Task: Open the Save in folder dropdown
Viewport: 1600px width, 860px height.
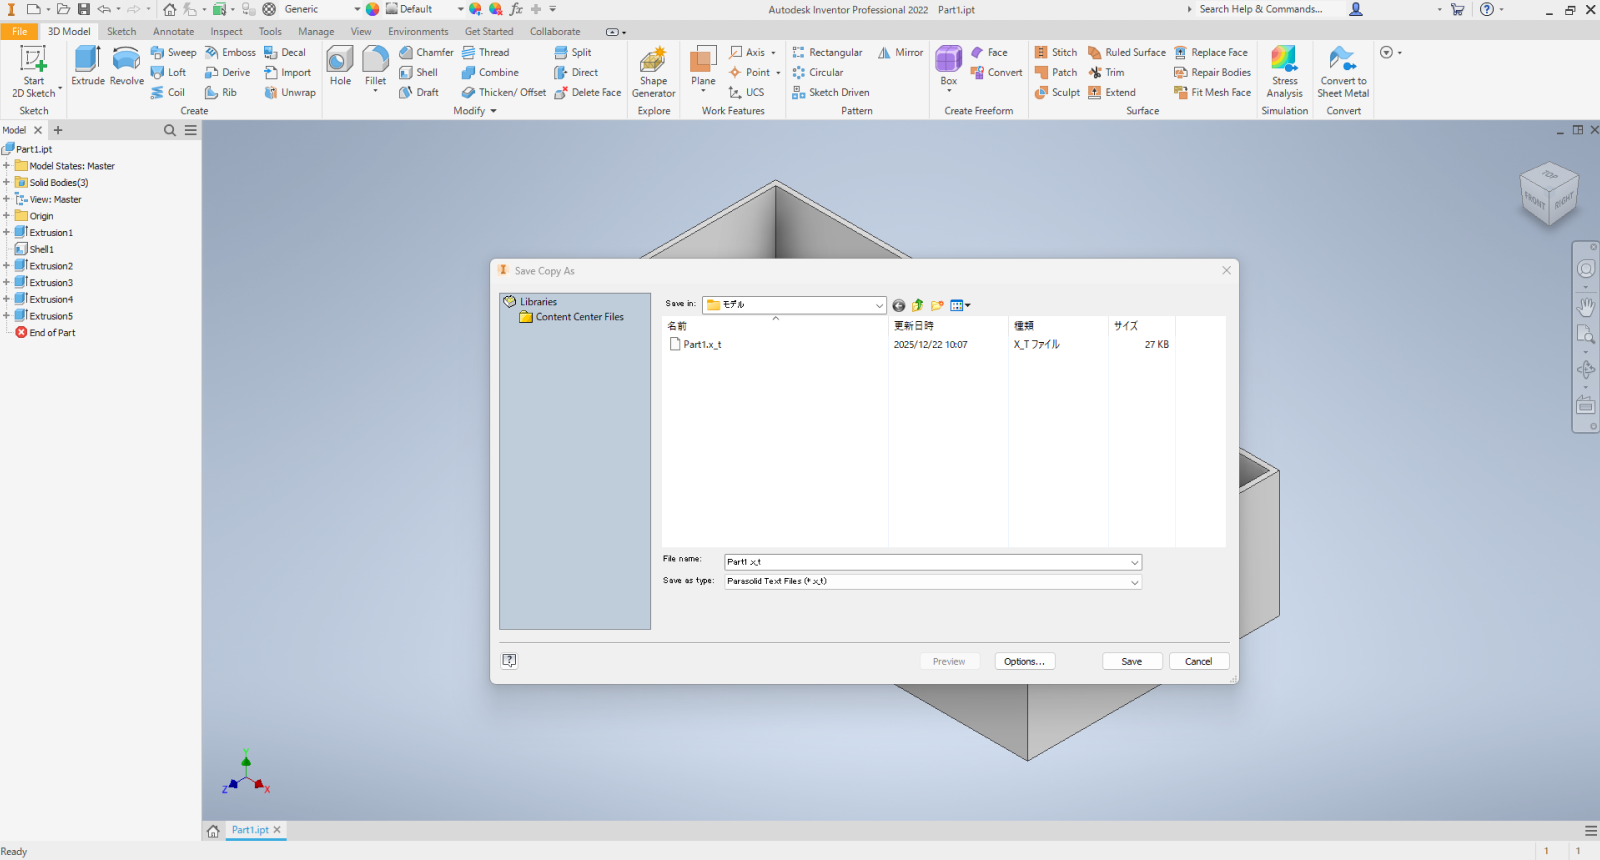Action: coord(879,306)
